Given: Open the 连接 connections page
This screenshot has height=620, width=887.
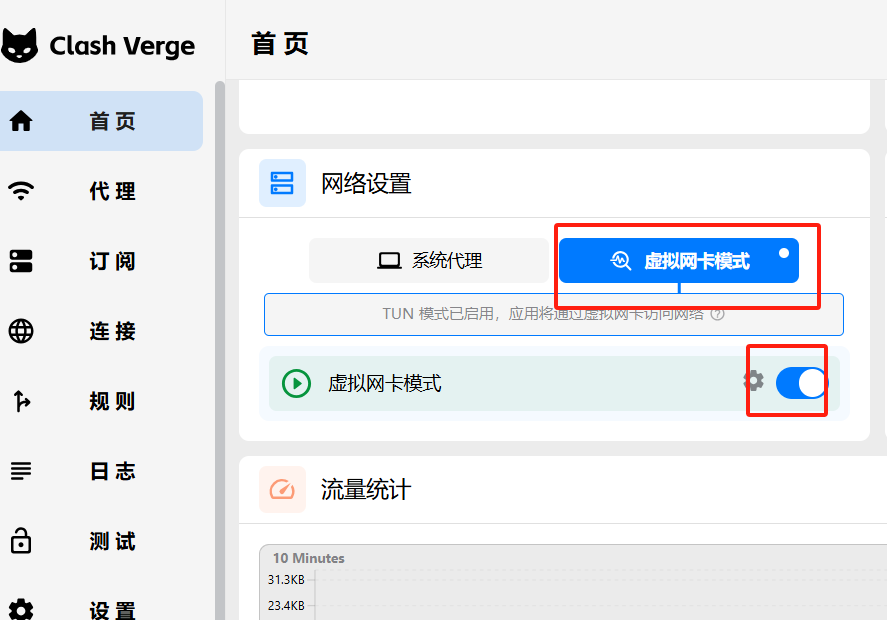Looking at the screenshot, I should 101,331.
